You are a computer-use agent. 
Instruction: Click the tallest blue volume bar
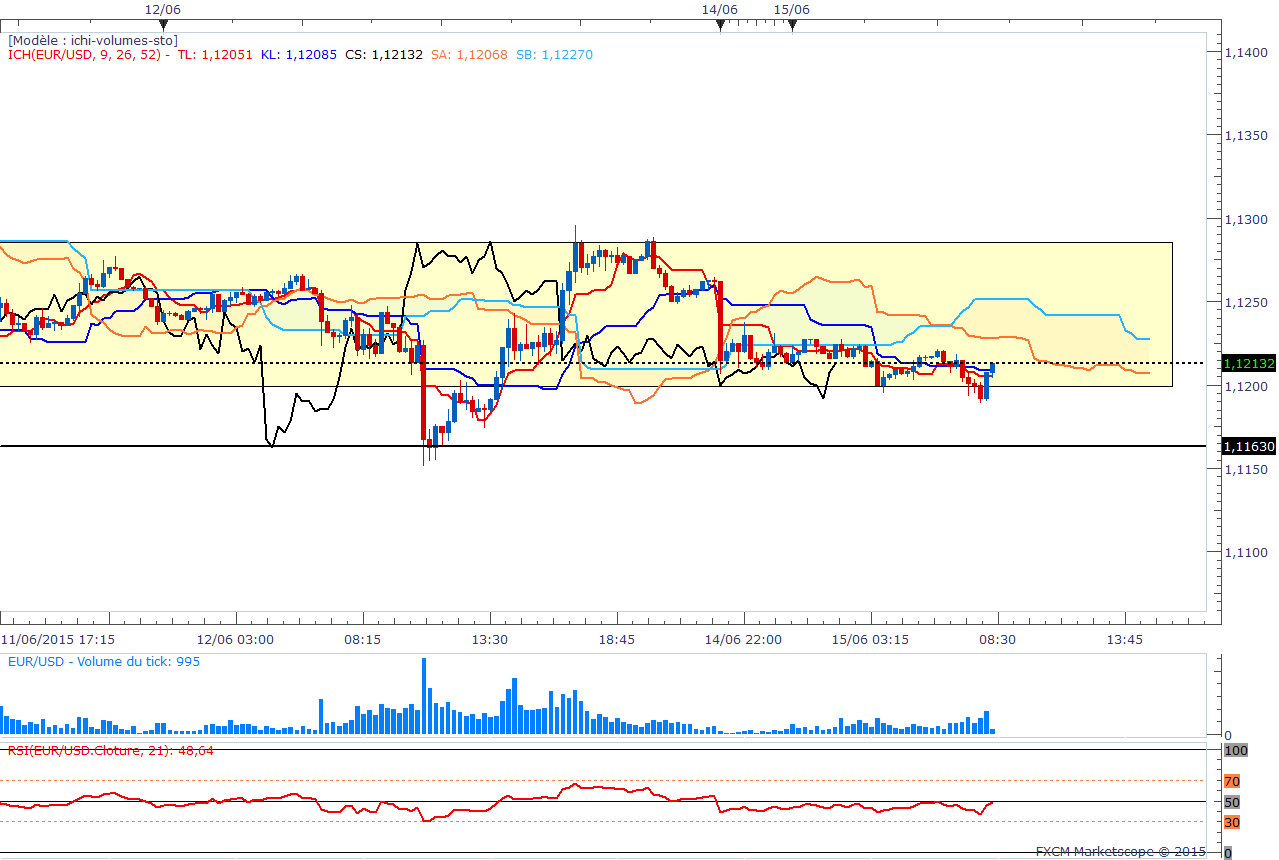click(x=424, y=696)
